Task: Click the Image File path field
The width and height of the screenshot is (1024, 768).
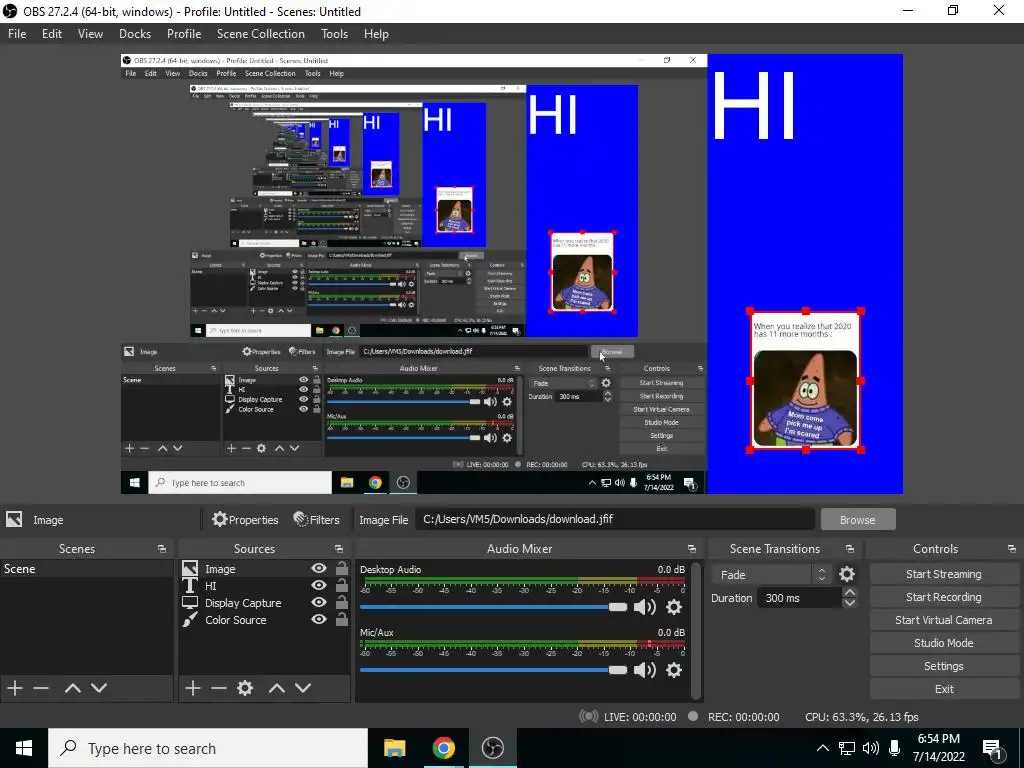Action: point(615,519)
